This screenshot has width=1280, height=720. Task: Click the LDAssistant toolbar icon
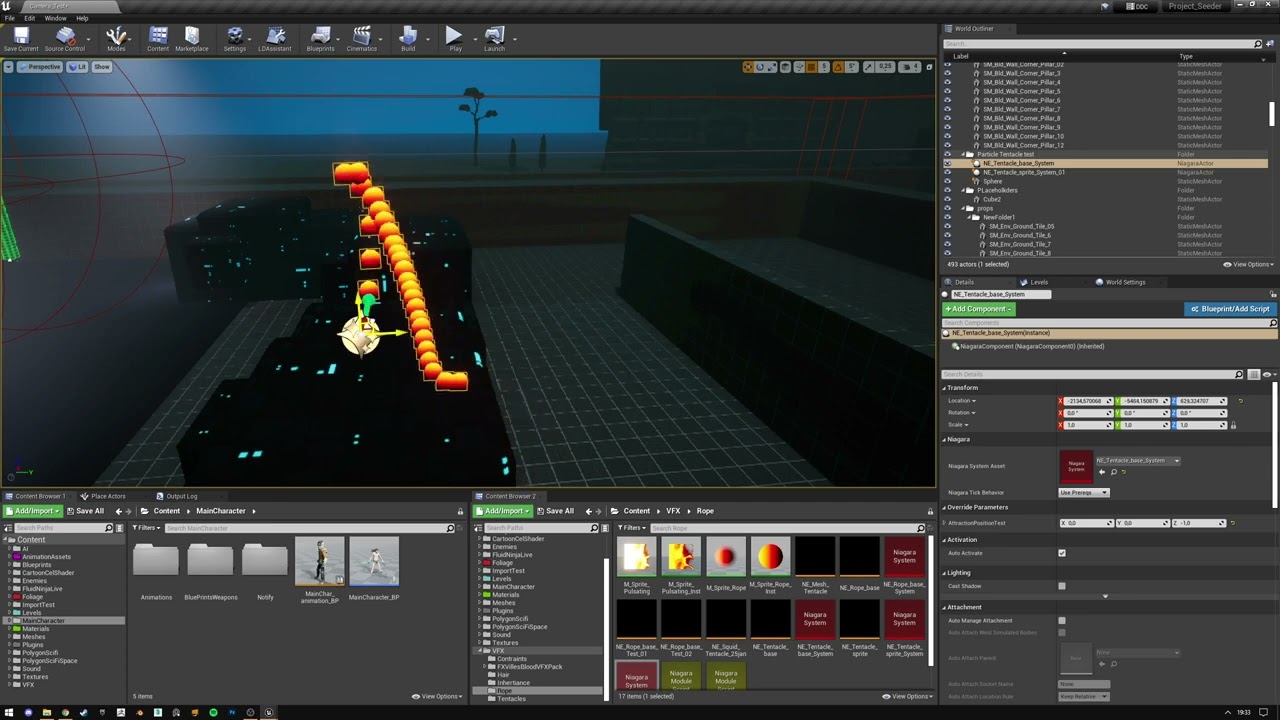click(275, 39)
